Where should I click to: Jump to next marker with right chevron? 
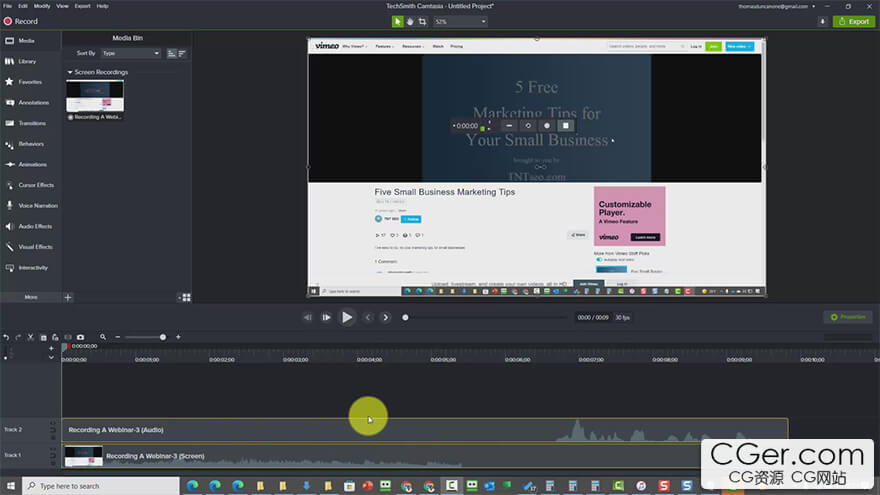pos(386,317)
